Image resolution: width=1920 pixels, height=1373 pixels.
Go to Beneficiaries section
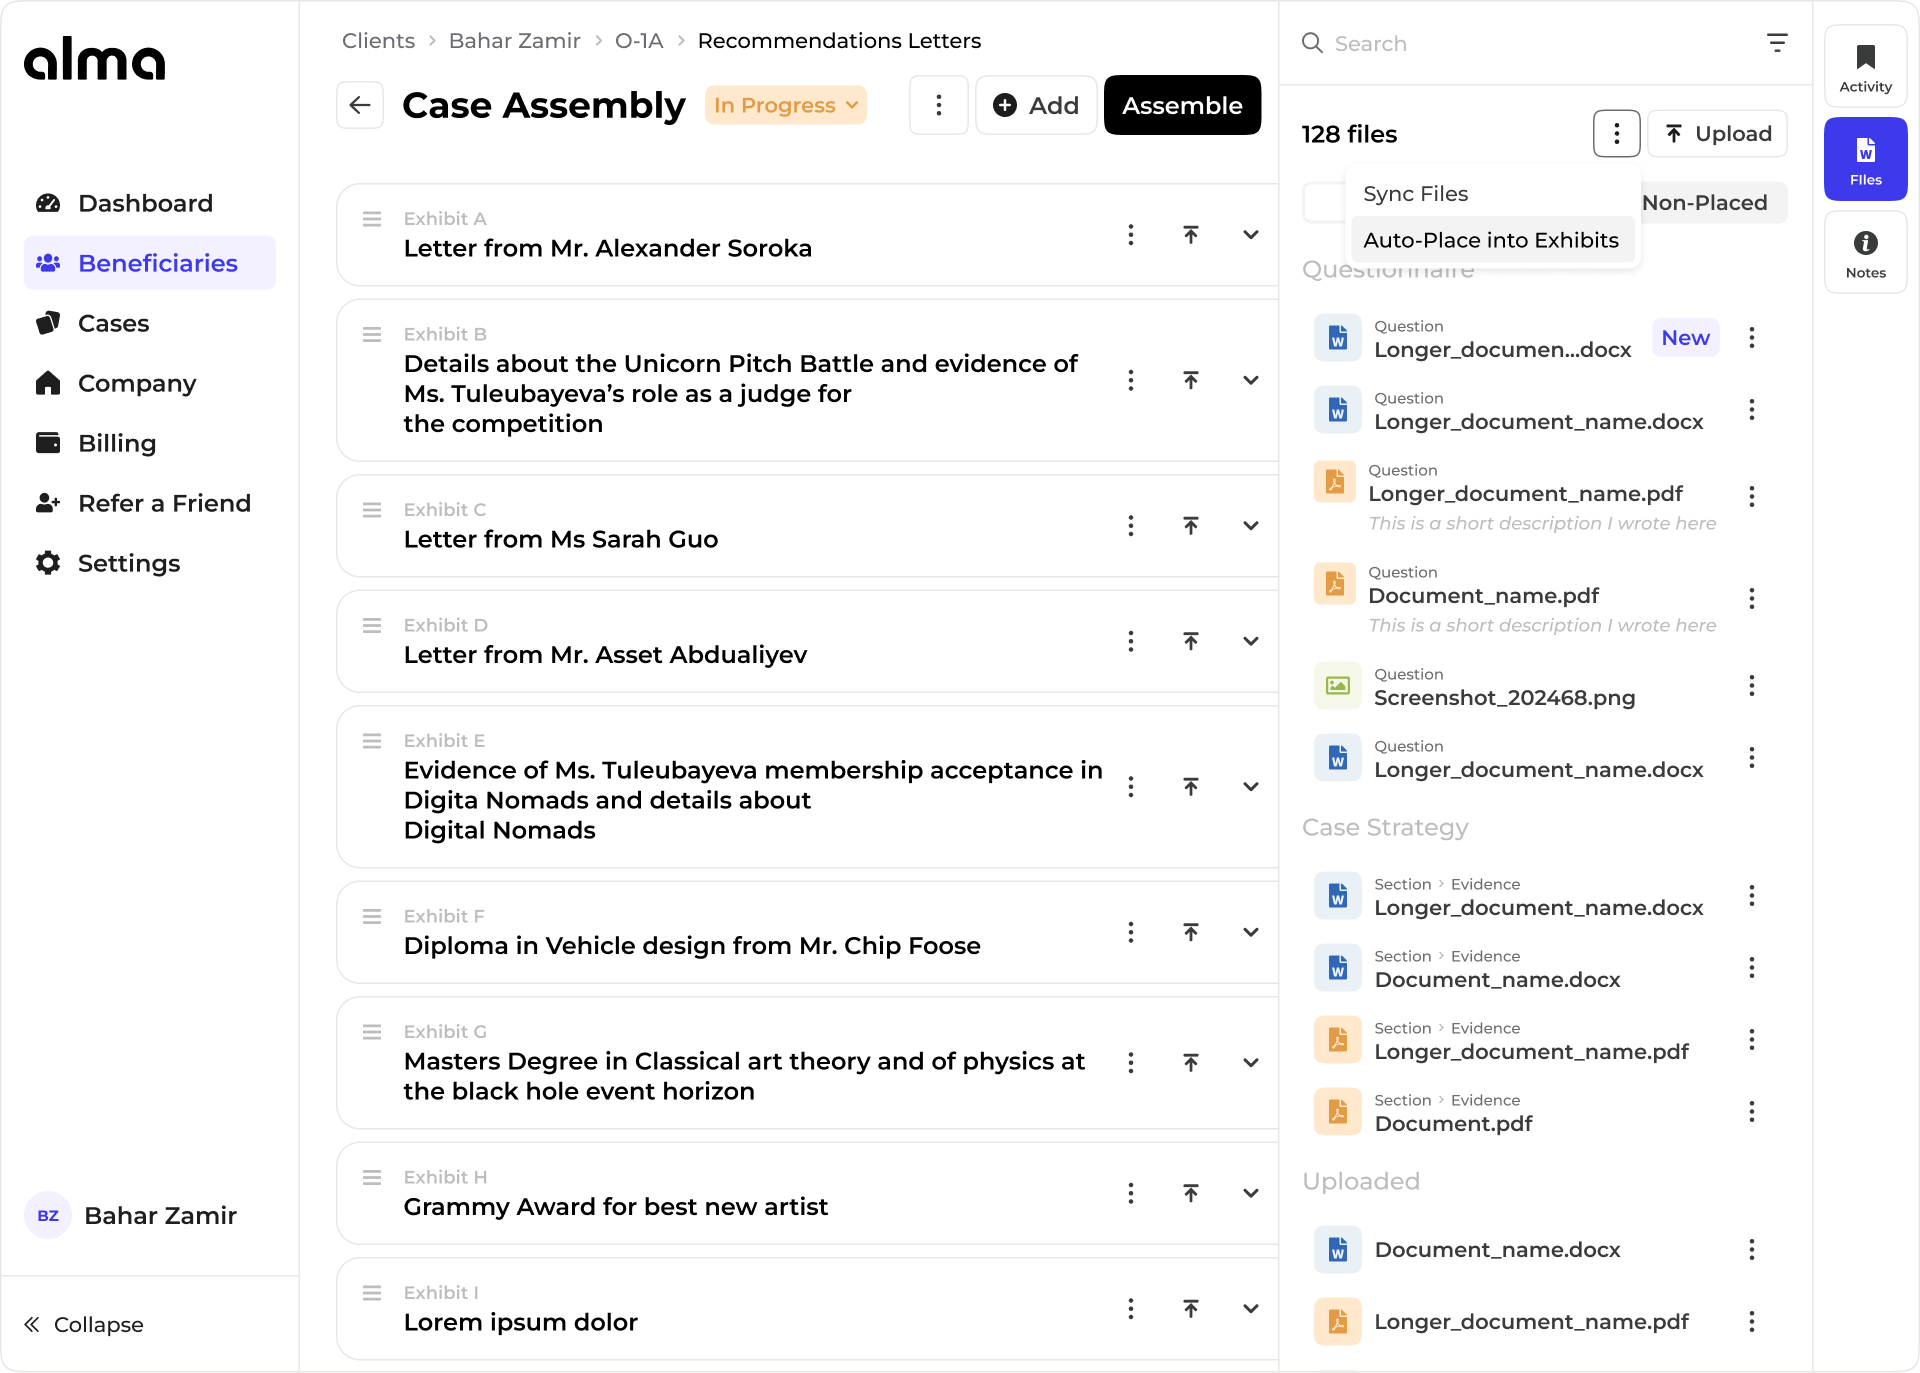coord(149,263)
